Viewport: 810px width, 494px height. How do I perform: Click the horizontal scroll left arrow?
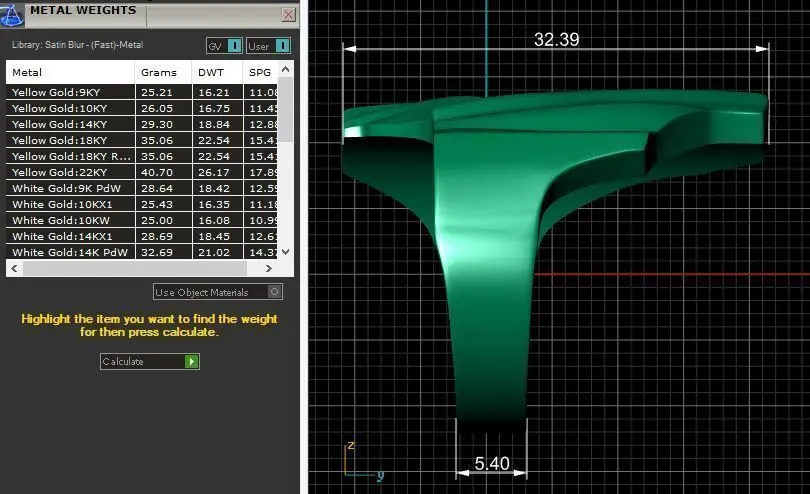click(14, 268)
